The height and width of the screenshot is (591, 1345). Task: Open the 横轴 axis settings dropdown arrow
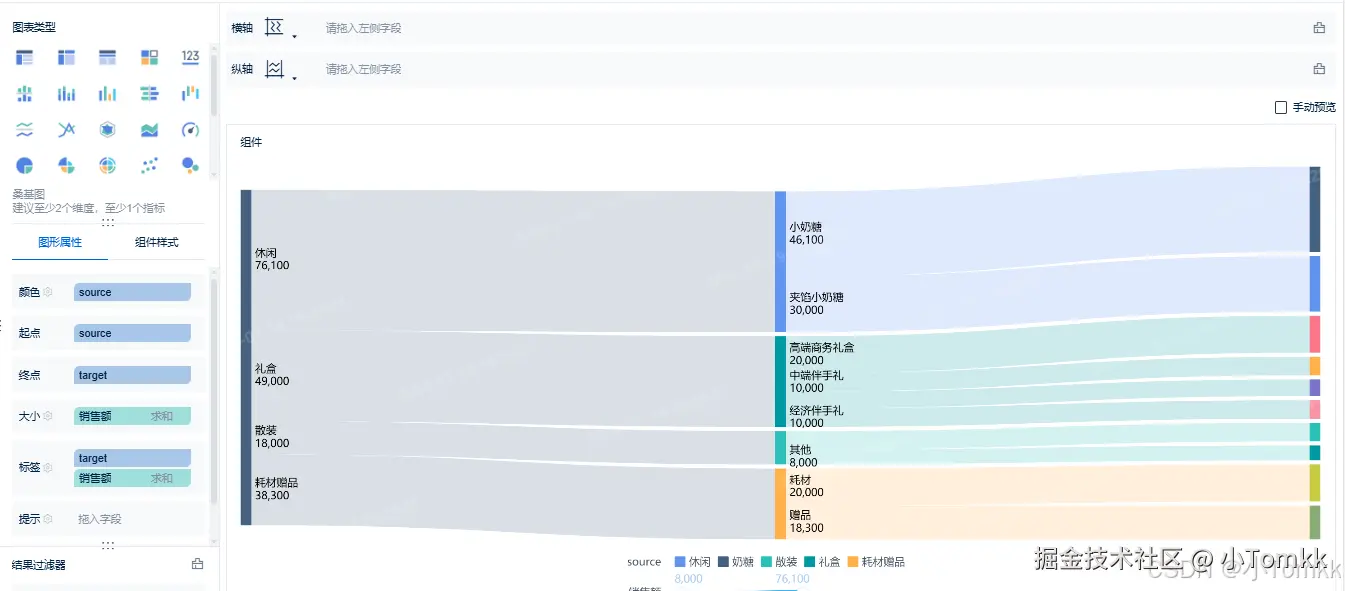[x=294, y=37]
